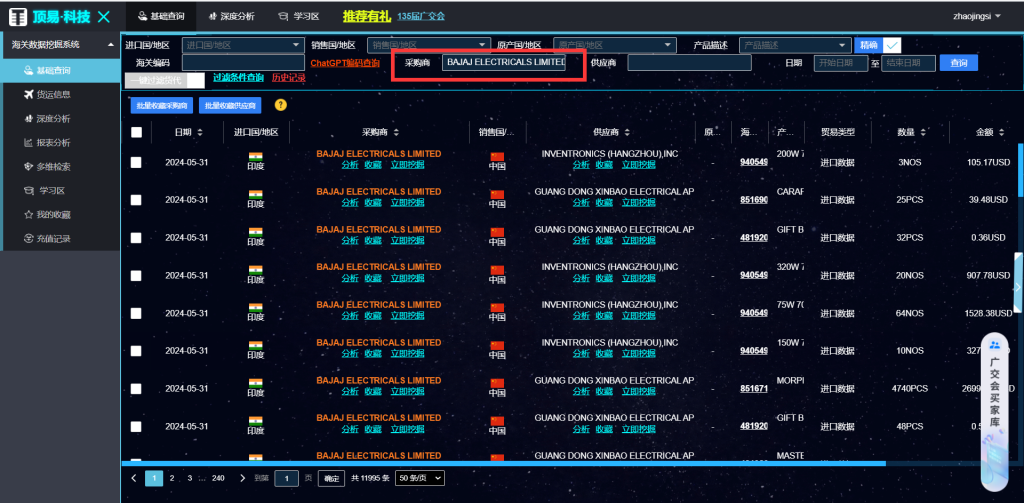Image resolution: width=1024 pixels, height=503 pixels.
Task: Click the X icon beside 顶易·科技 logo
Action: tap(105, 16)
